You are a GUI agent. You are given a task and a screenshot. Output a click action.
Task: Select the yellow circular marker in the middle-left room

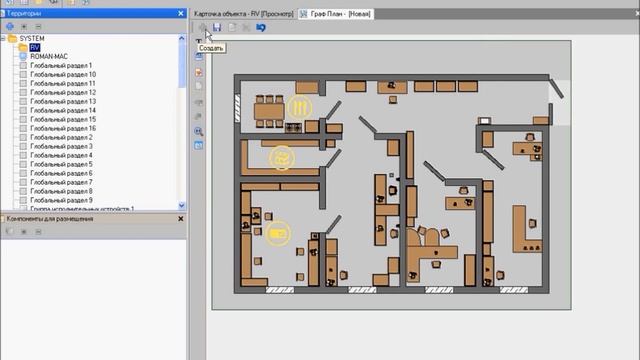(282, 158)
